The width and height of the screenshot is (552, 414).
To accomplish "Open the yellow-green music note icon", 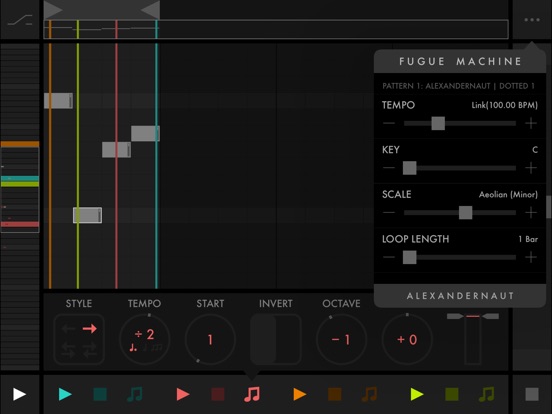I will [487, 394].
